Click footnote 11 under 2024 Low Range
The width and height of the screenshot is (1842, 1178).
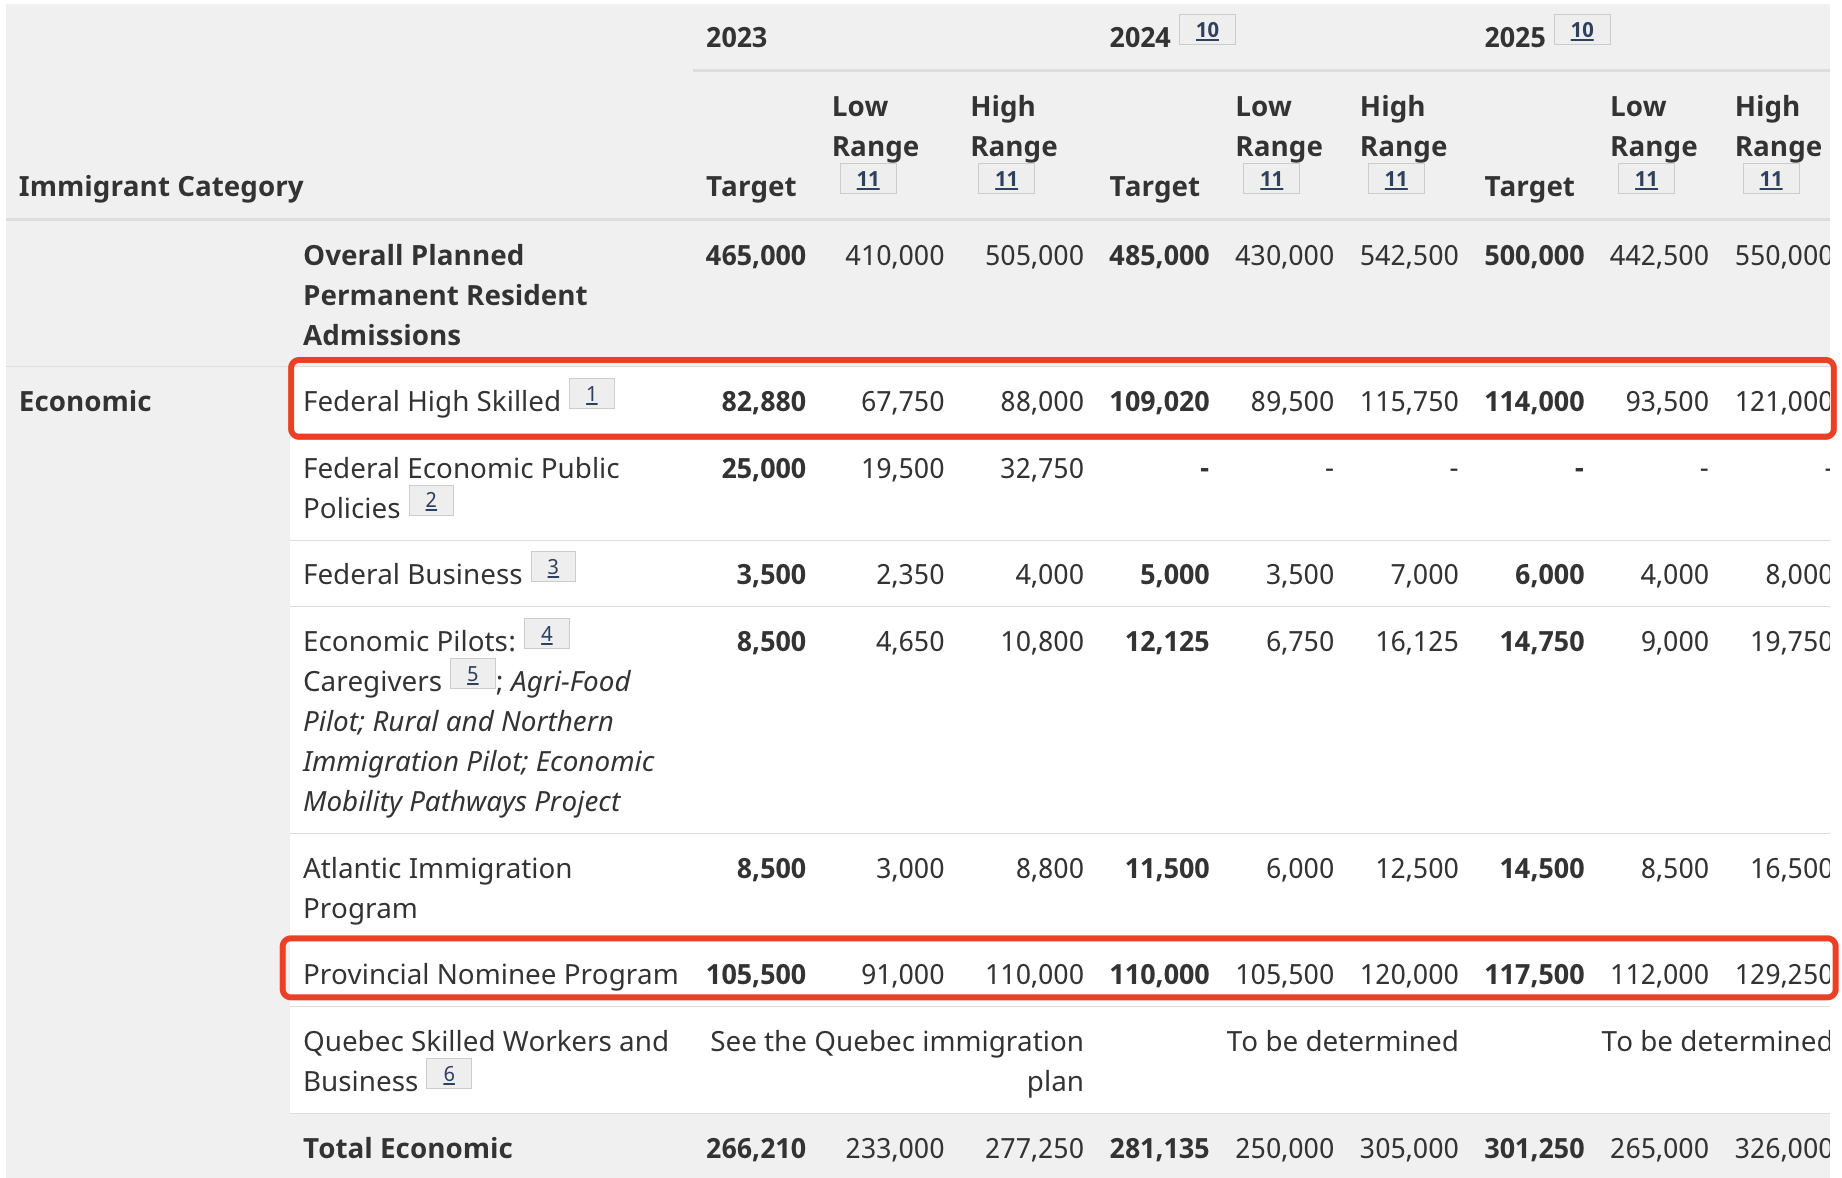pos(1271,180)
